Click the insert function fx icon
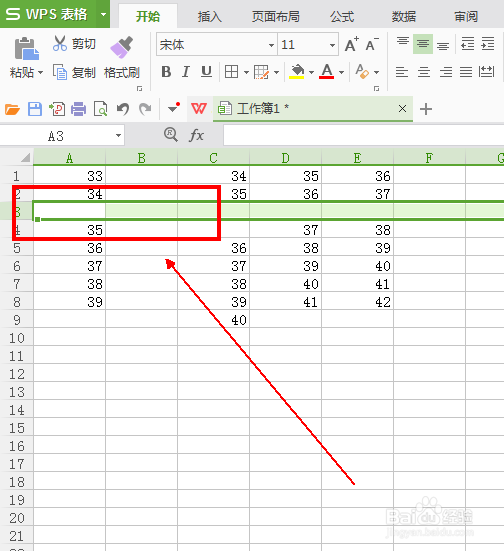This screenshot has height=551, width=504. pyautogui.click(x=196, y=135)
